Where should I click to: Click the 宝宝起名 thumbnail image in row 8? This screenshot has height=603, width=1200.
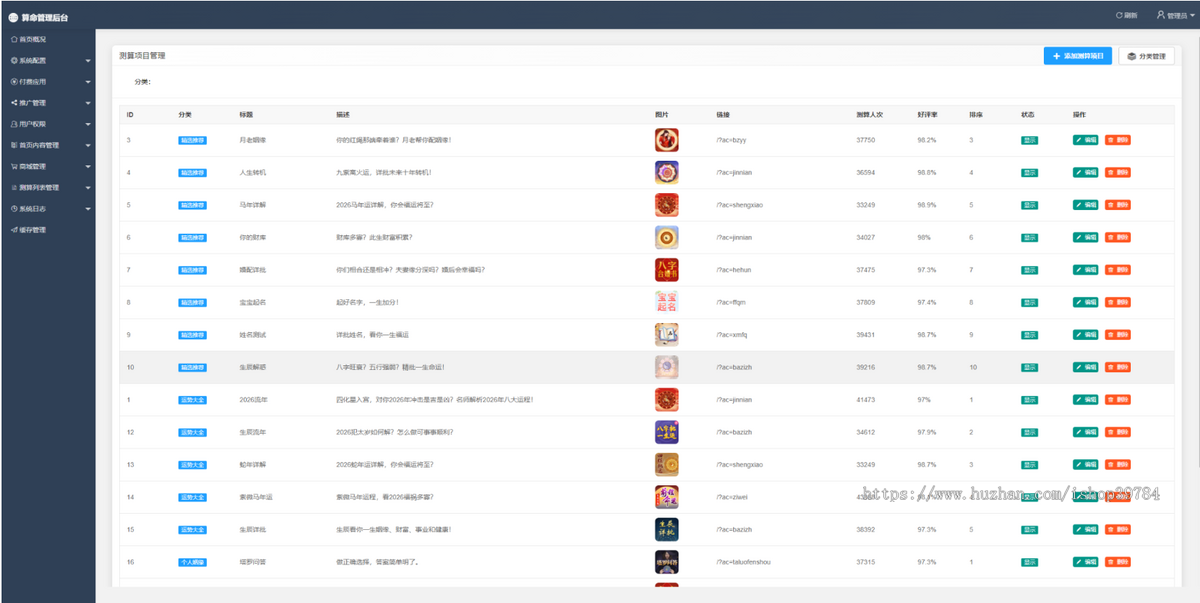[666, 302]
